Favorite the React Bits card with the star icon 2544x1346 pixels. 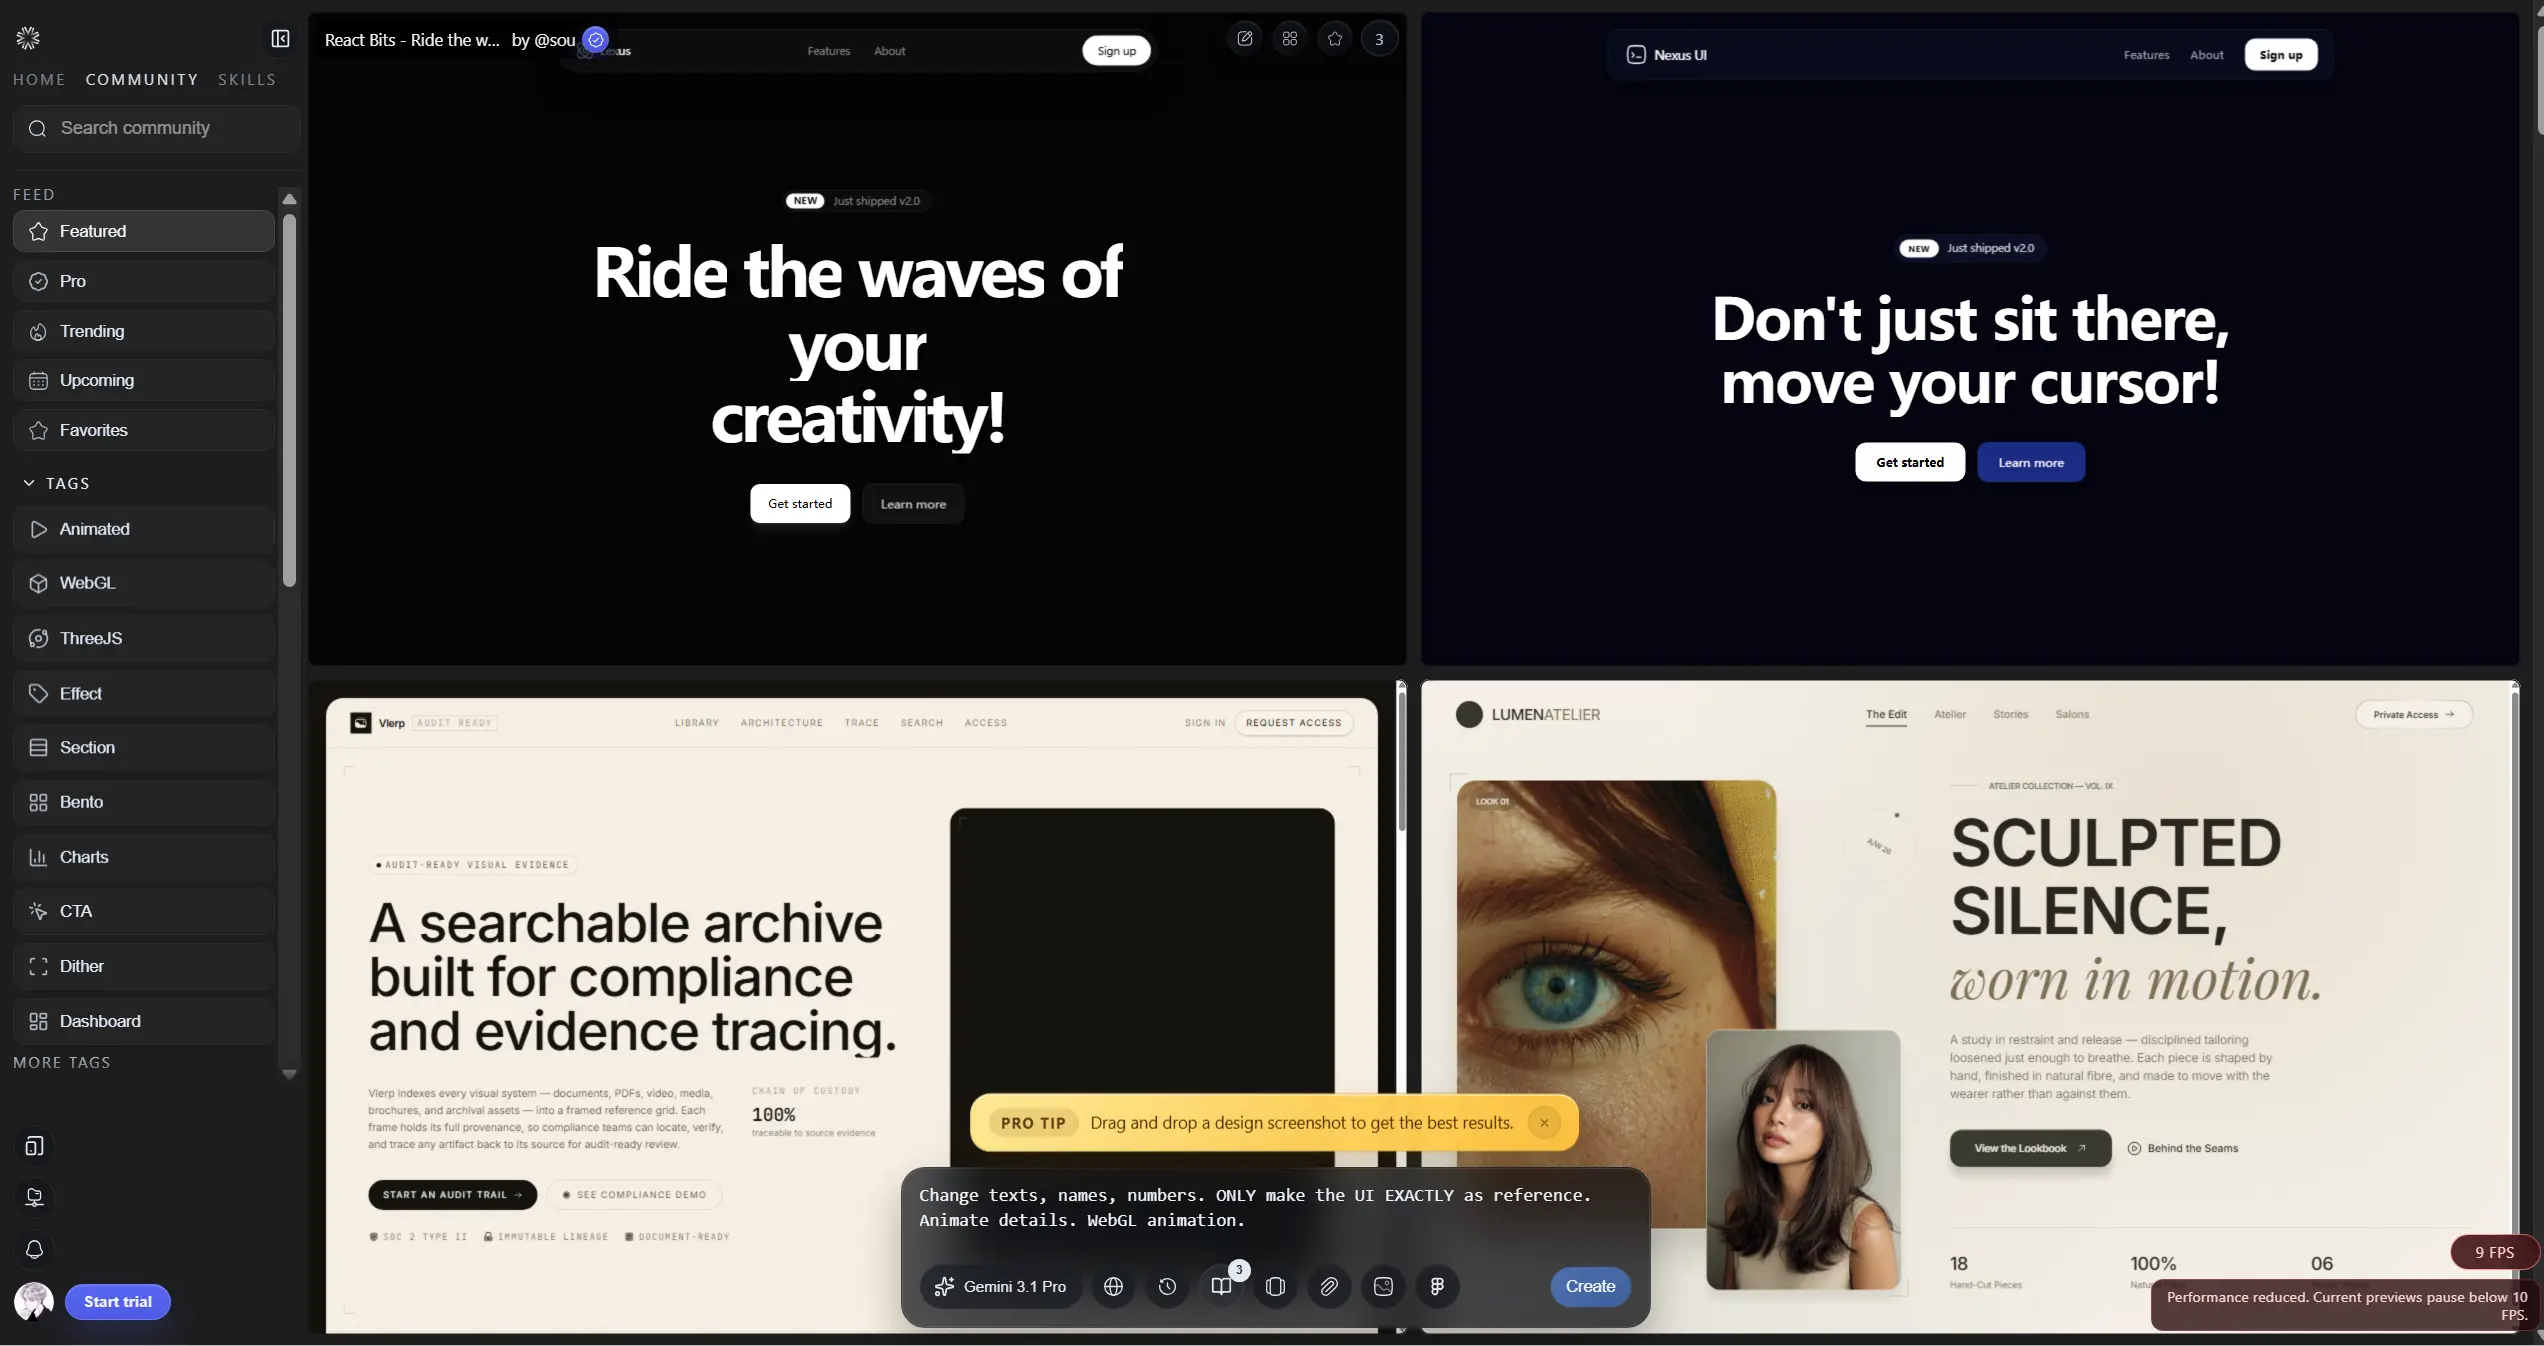(1335, 39)
